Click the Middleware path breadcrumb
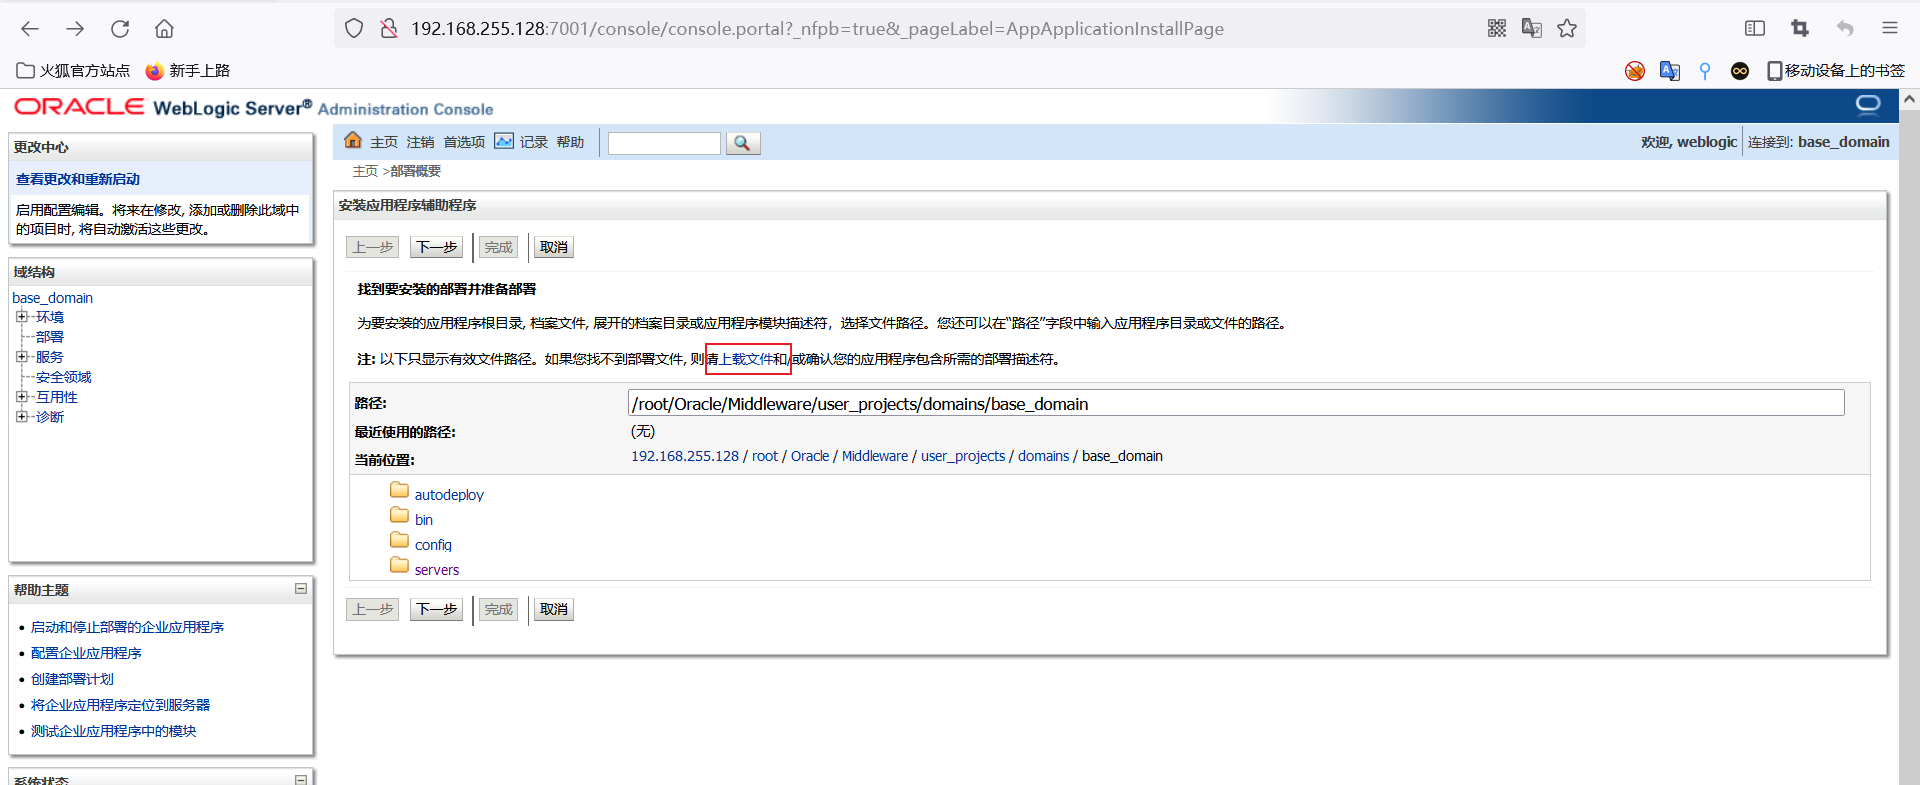The image size is (1920, 785). (x=875, y=456)
